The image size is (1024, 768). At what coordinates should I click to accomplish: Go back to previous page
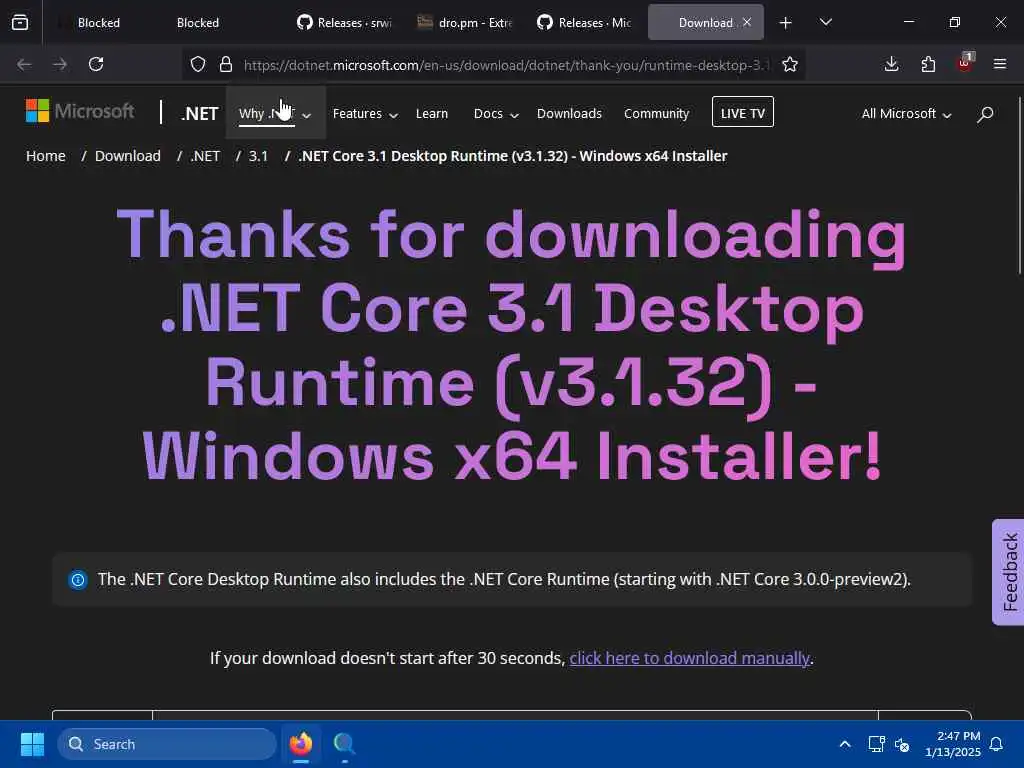pyautogui.click(x=24, y=64)
